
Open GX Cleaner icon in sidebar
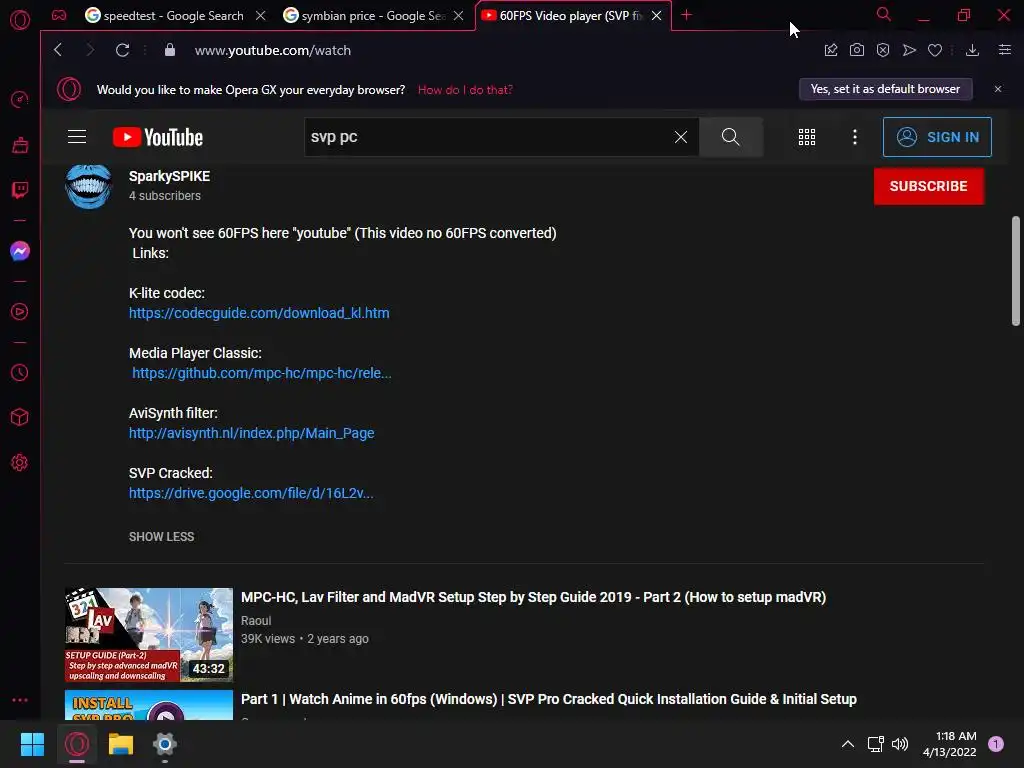(x=20, y=145)
